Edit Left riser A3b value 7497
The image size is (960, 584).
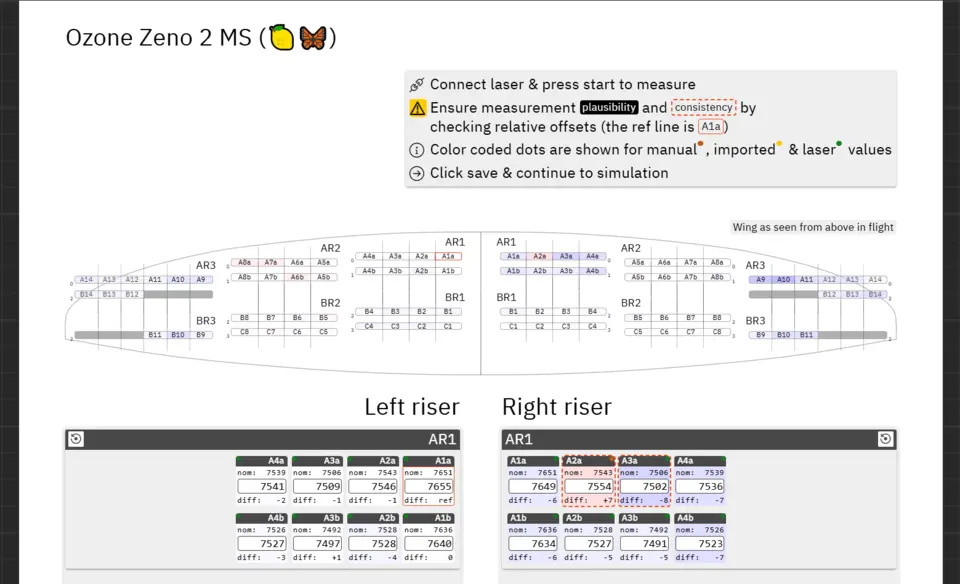[x=317, y=544]
